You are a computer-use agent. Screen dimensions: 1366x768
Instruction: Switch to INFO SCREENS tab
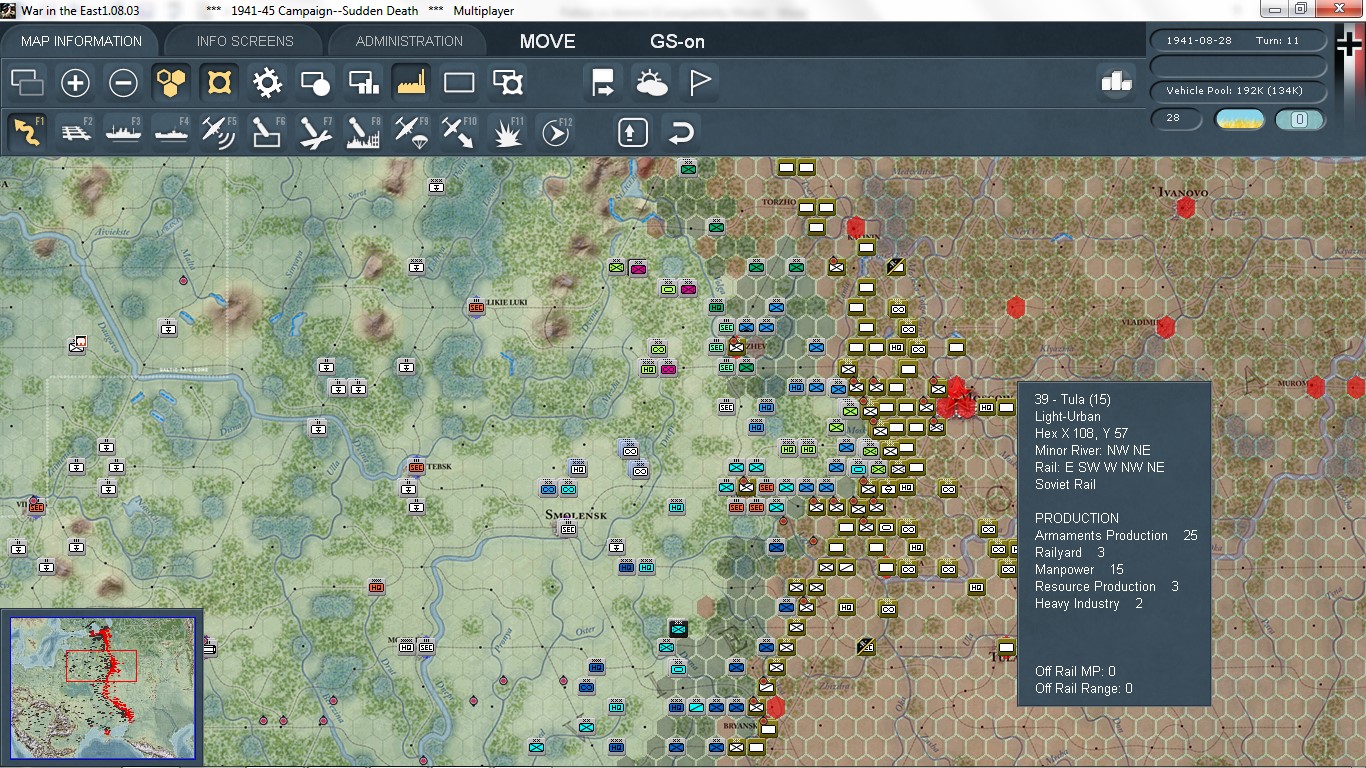pyautogui.click(x=245, y=41)
